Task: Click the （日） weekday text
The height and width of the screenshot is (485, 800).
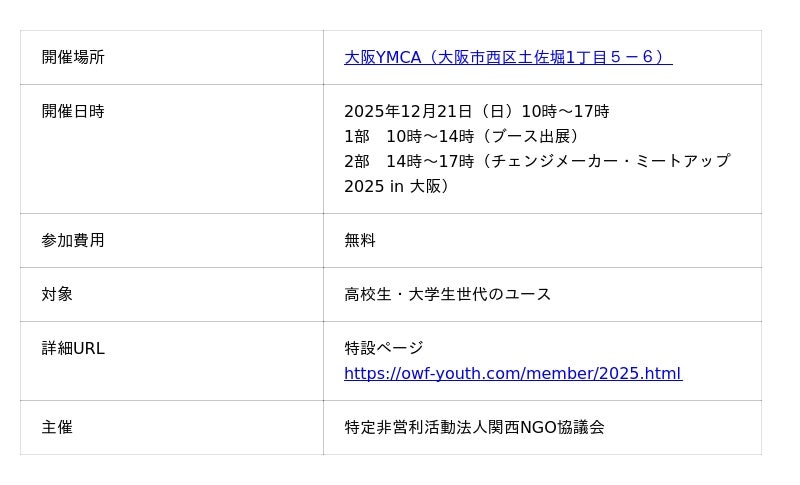Action: (496, 111)
